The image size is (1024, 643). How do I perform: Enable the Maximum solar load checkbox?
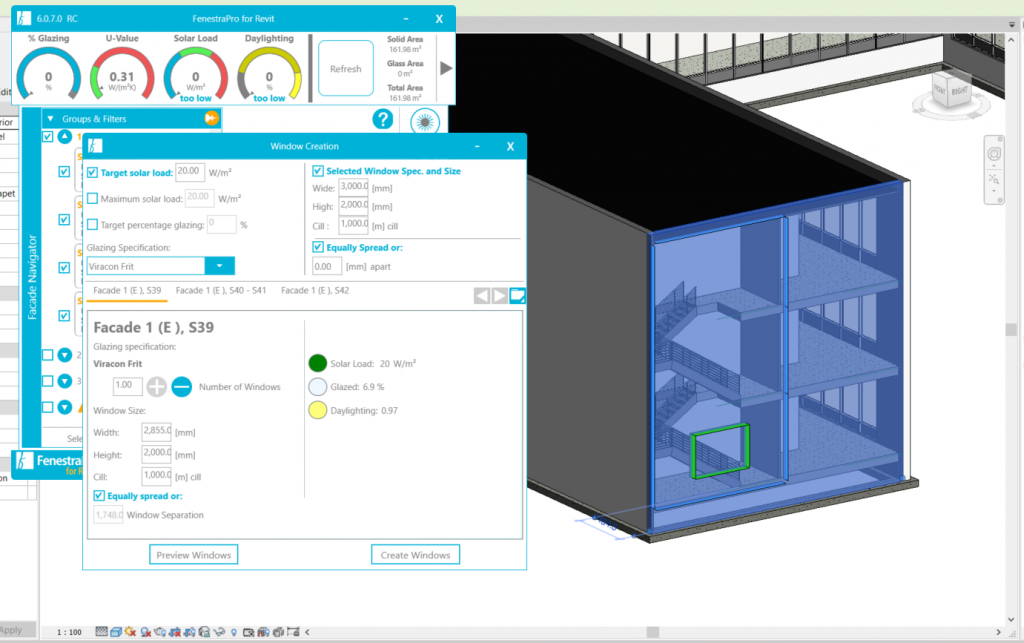pos(92,198)
